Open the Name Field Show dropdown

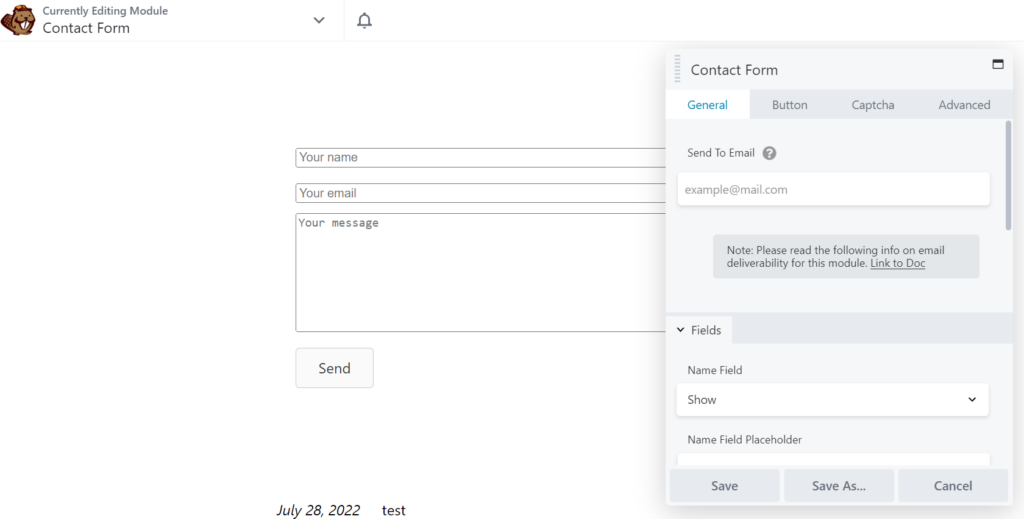[832, 400]
